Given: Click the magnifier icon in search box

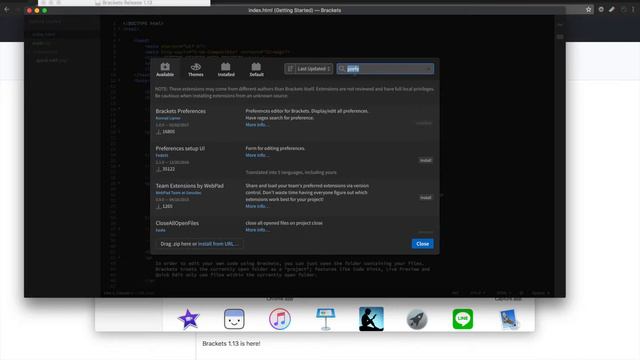Looking at the screenshot, I should (342, 69).
